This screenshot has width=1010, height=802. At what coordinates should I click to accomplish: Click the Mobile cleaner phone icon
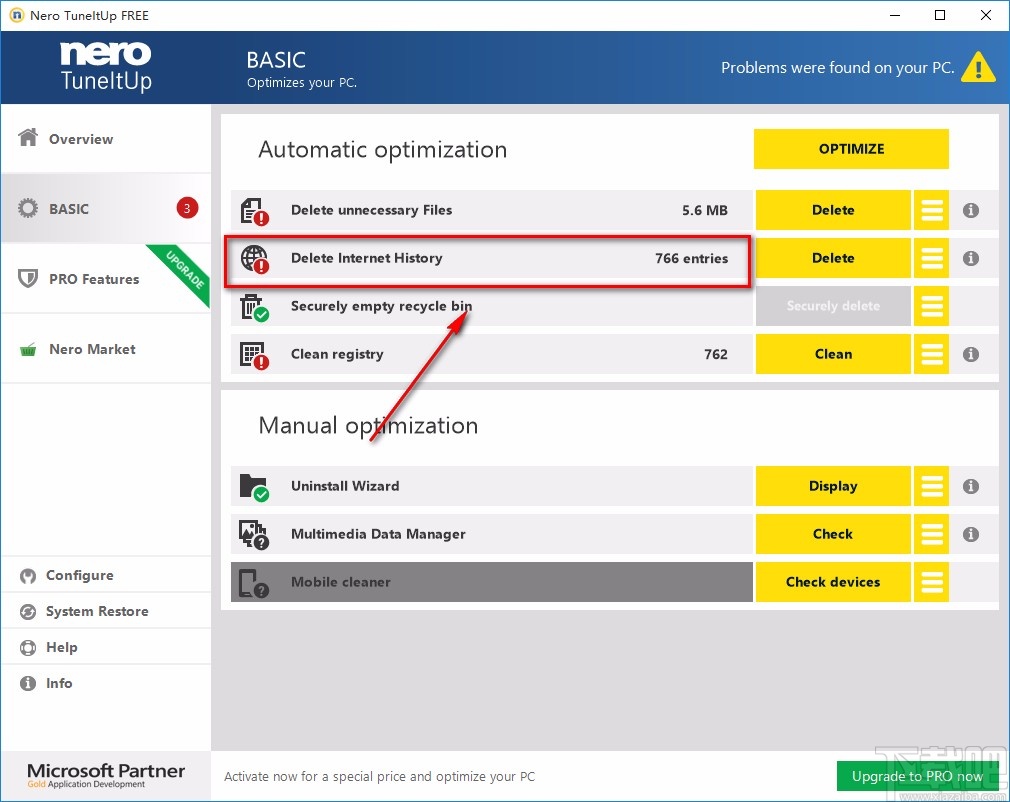(254, 583)
